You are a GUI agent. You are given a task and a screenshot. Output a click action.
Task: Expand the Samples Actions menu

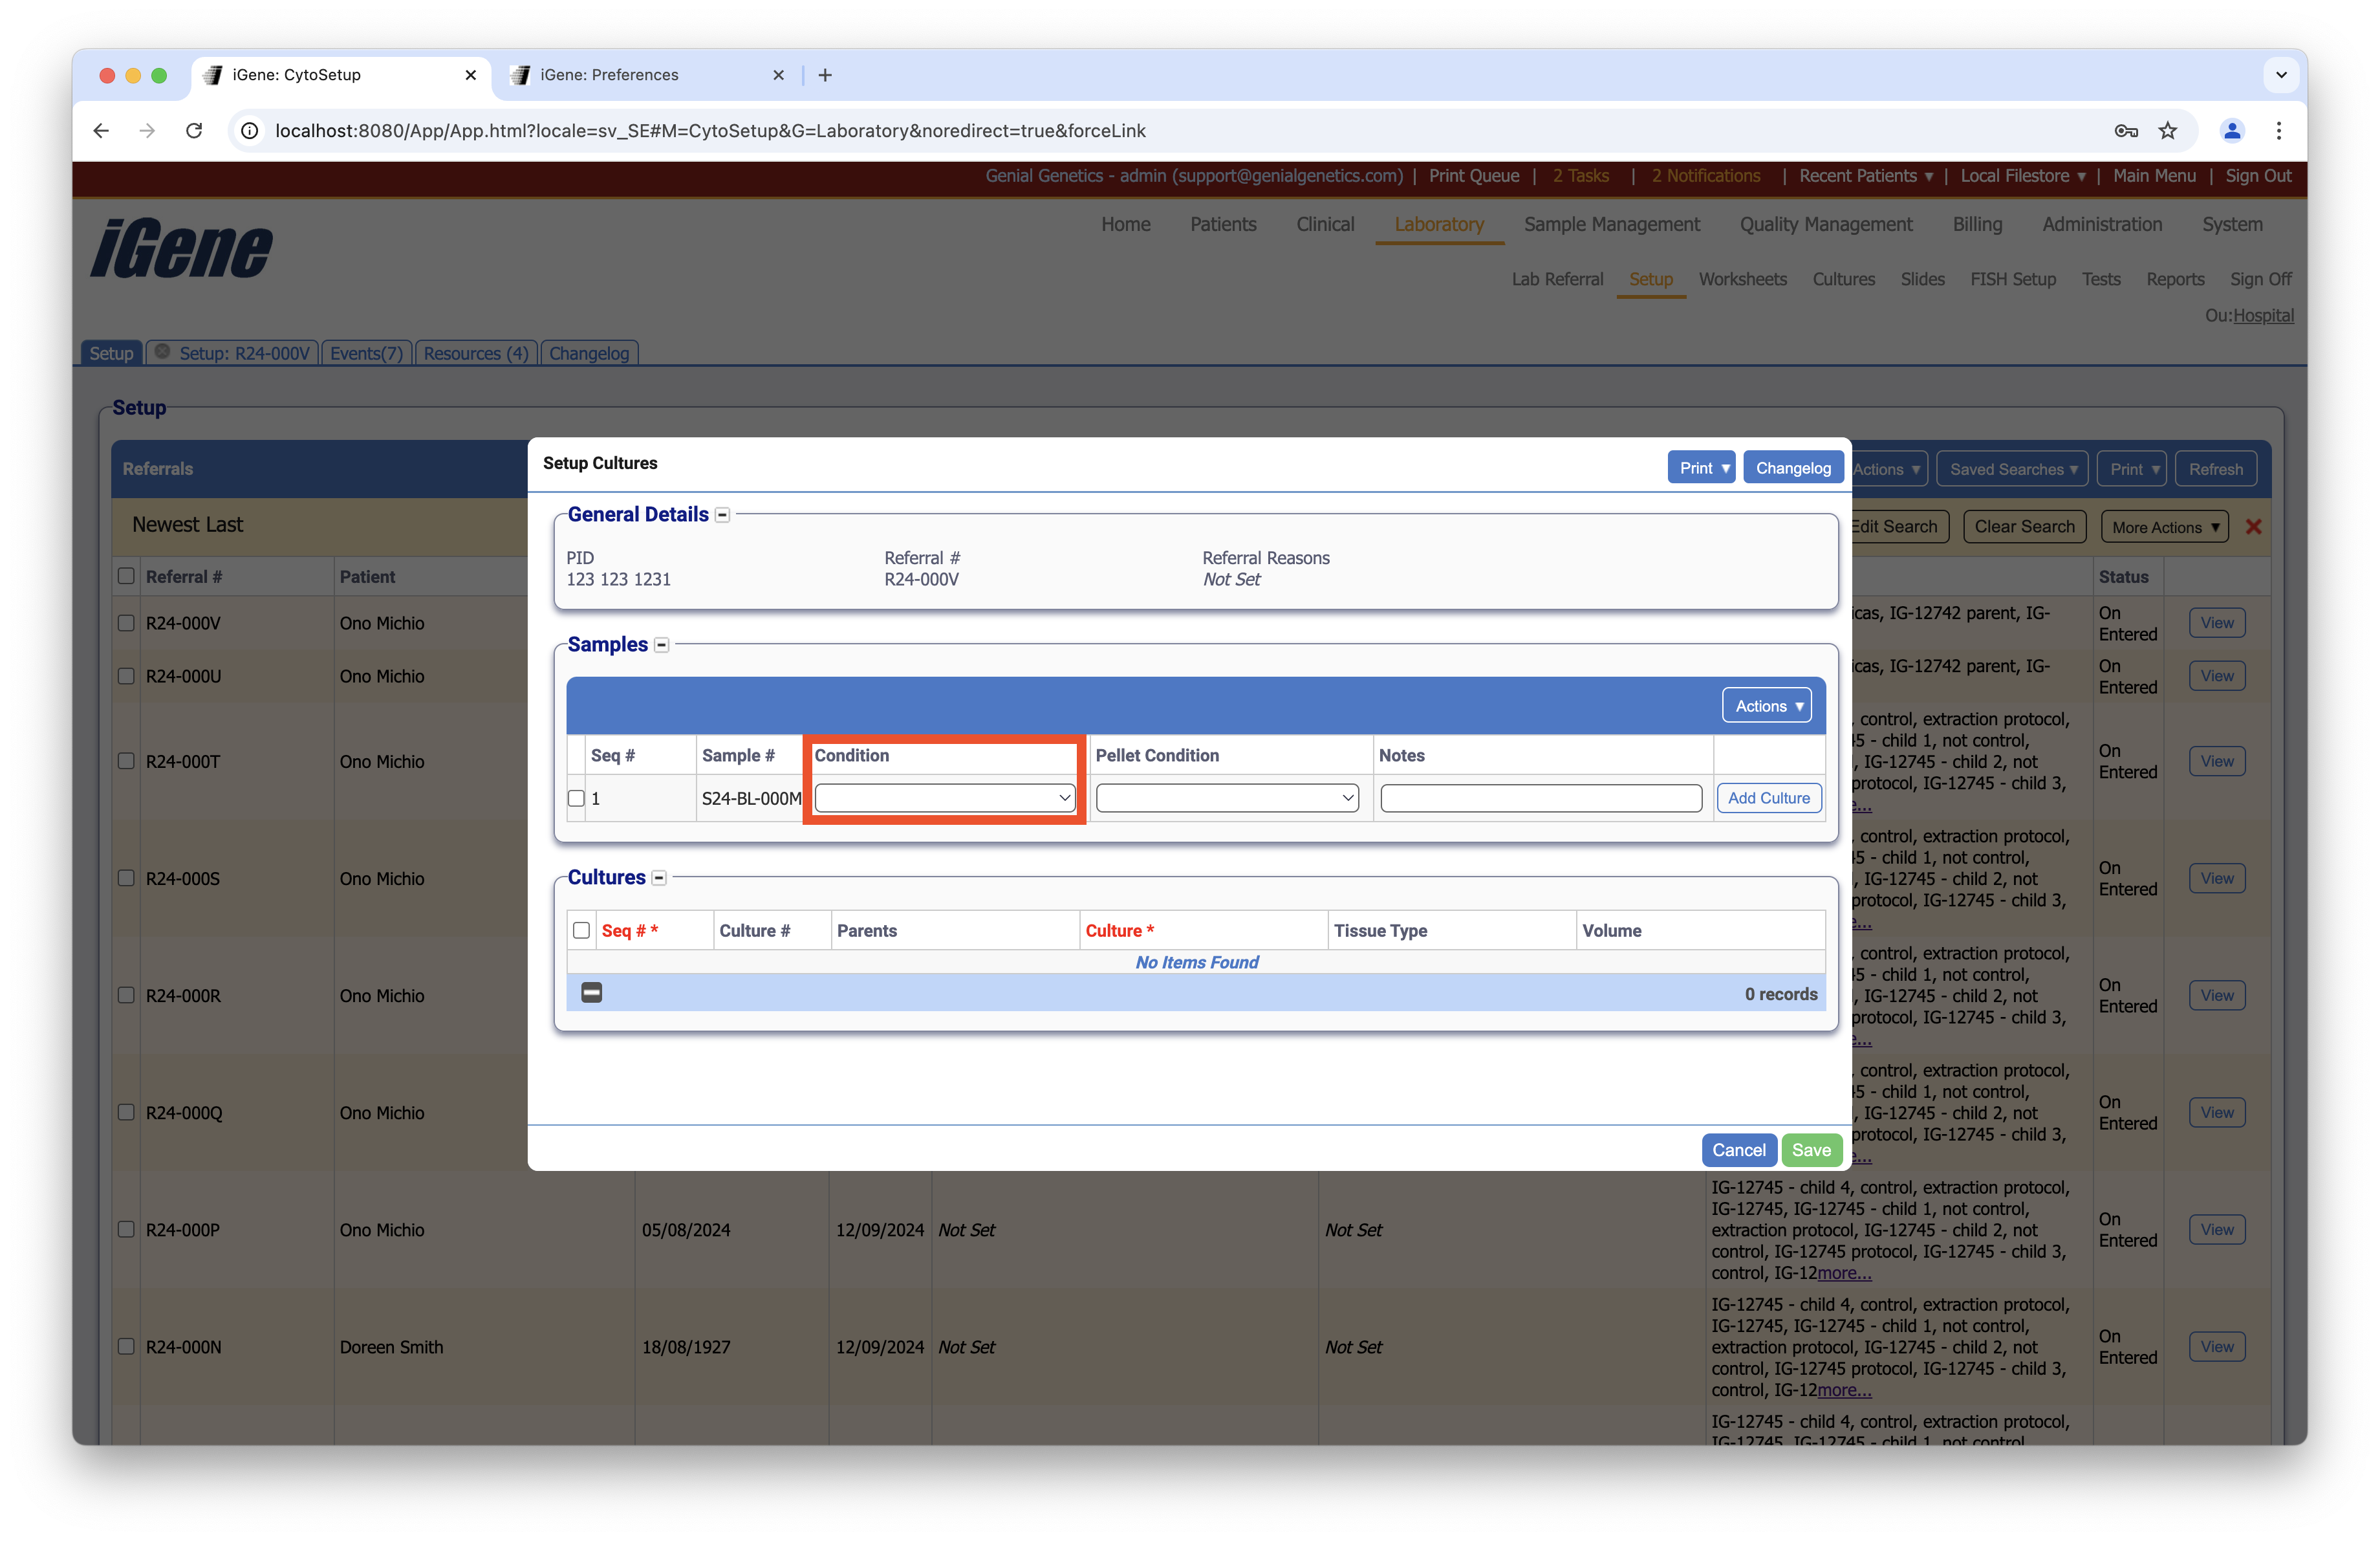point(1766,706)
